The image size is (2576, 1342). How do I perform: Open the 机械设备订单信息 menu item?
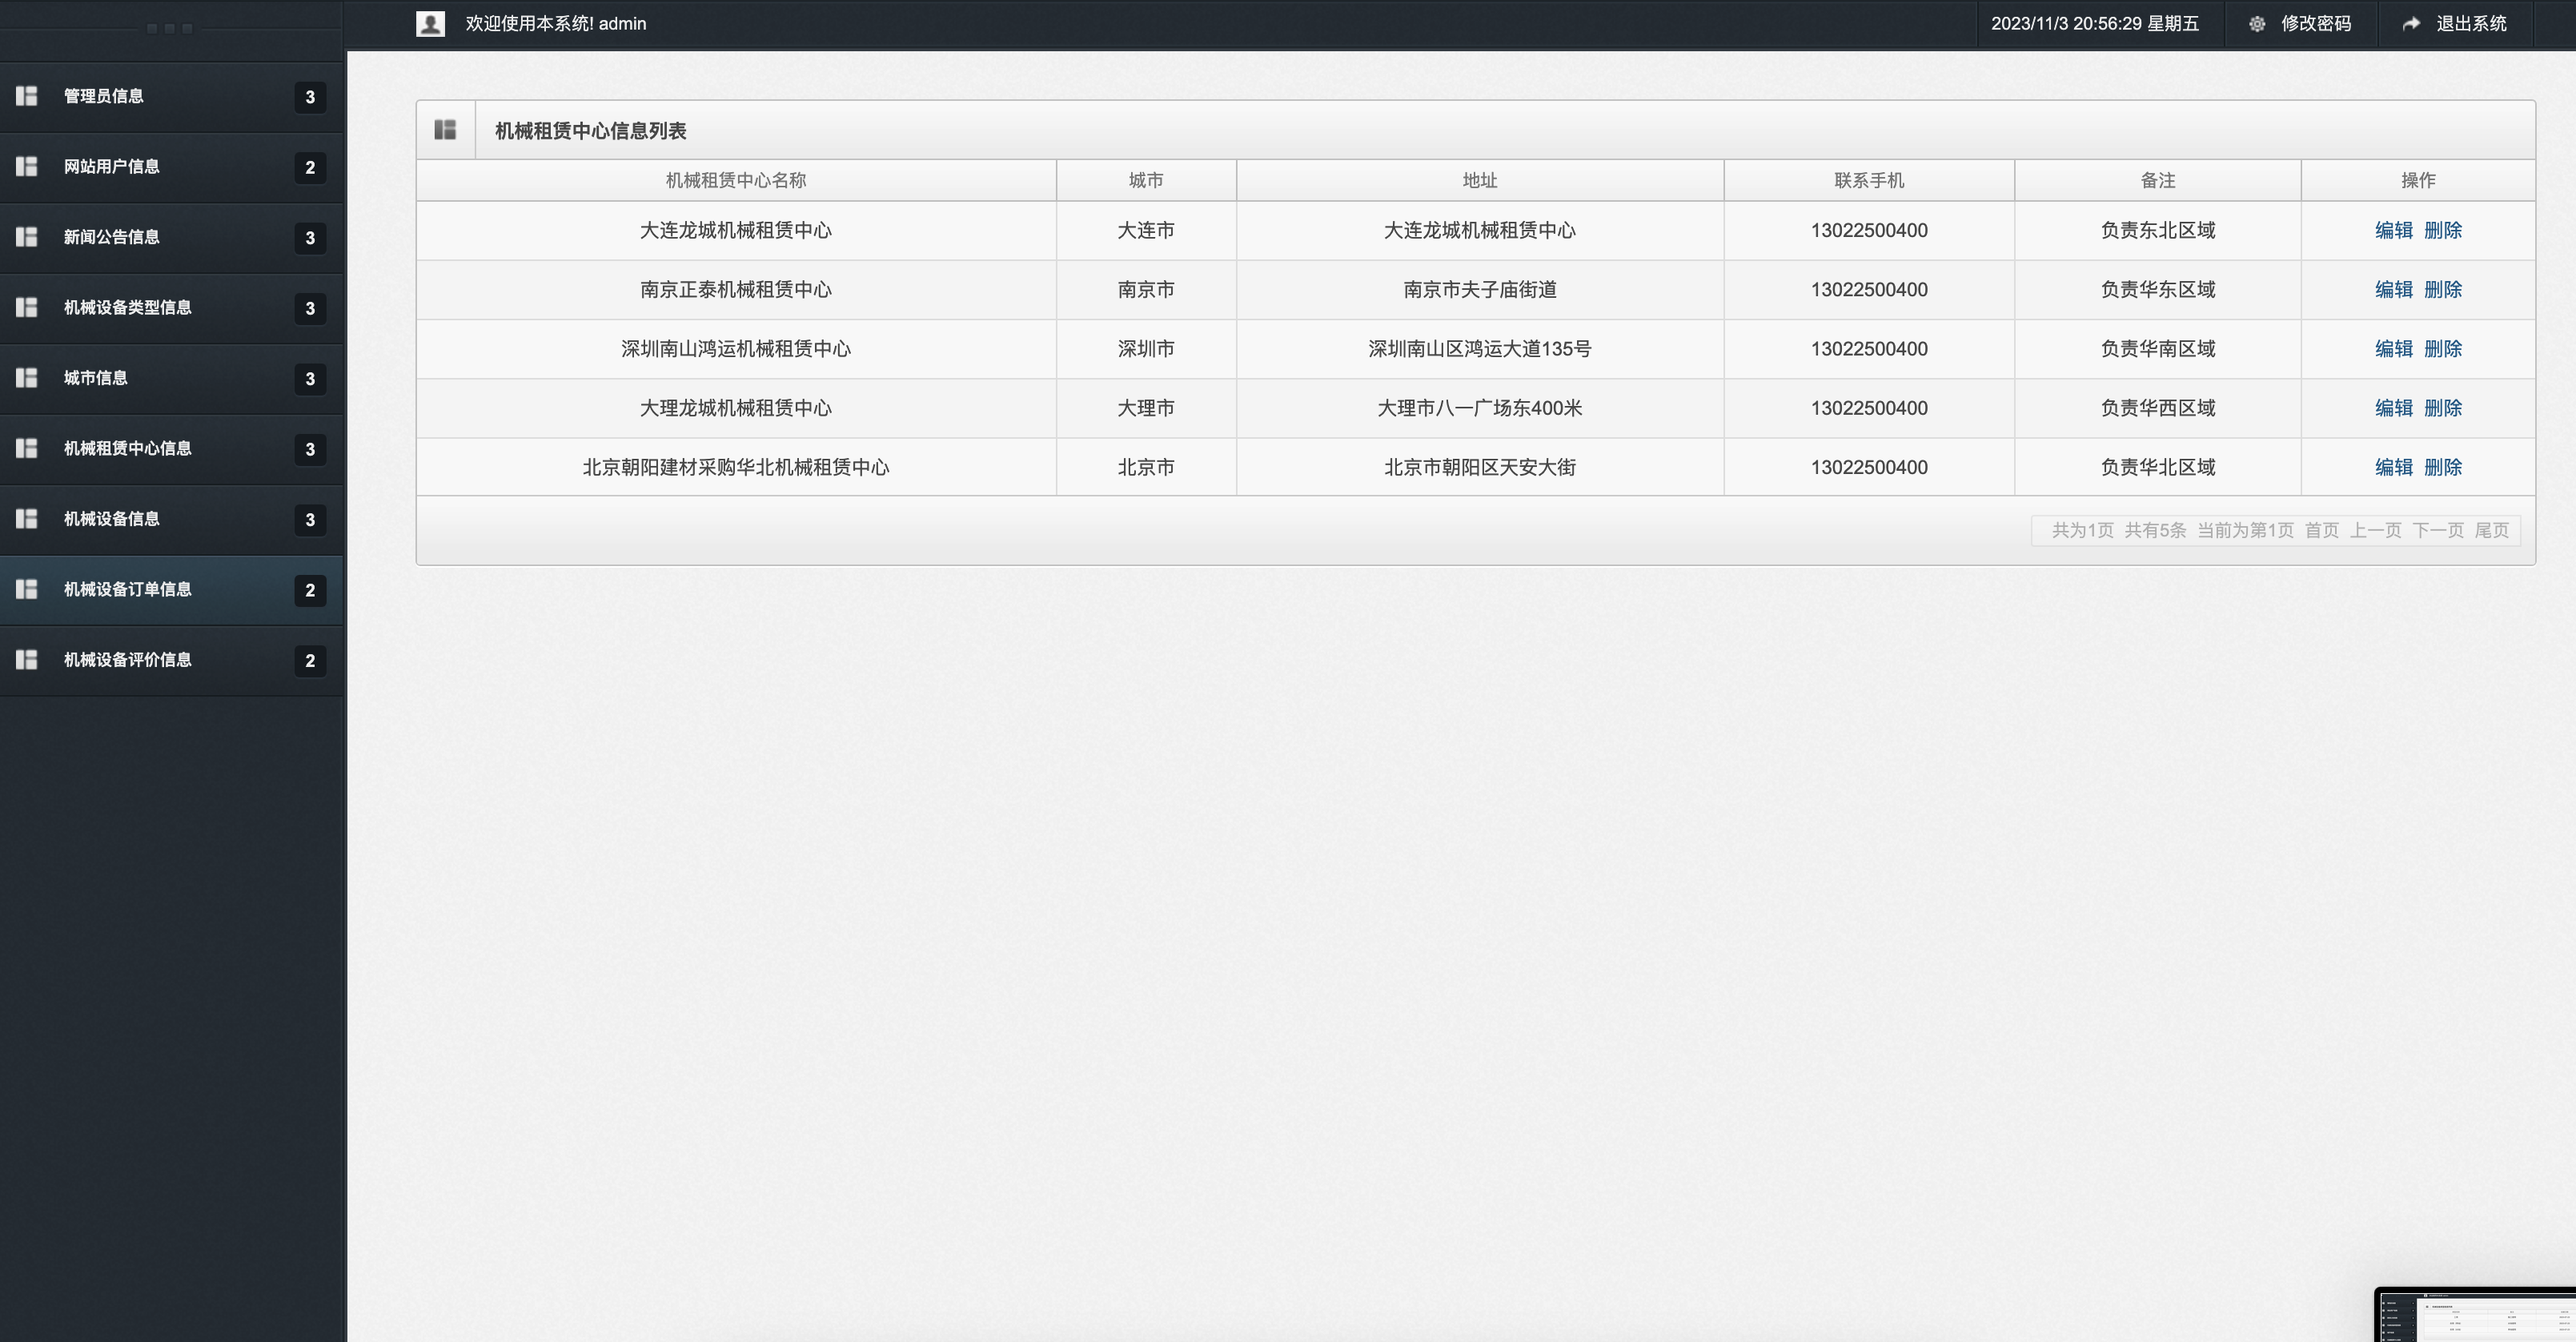[x=128, y=590]
